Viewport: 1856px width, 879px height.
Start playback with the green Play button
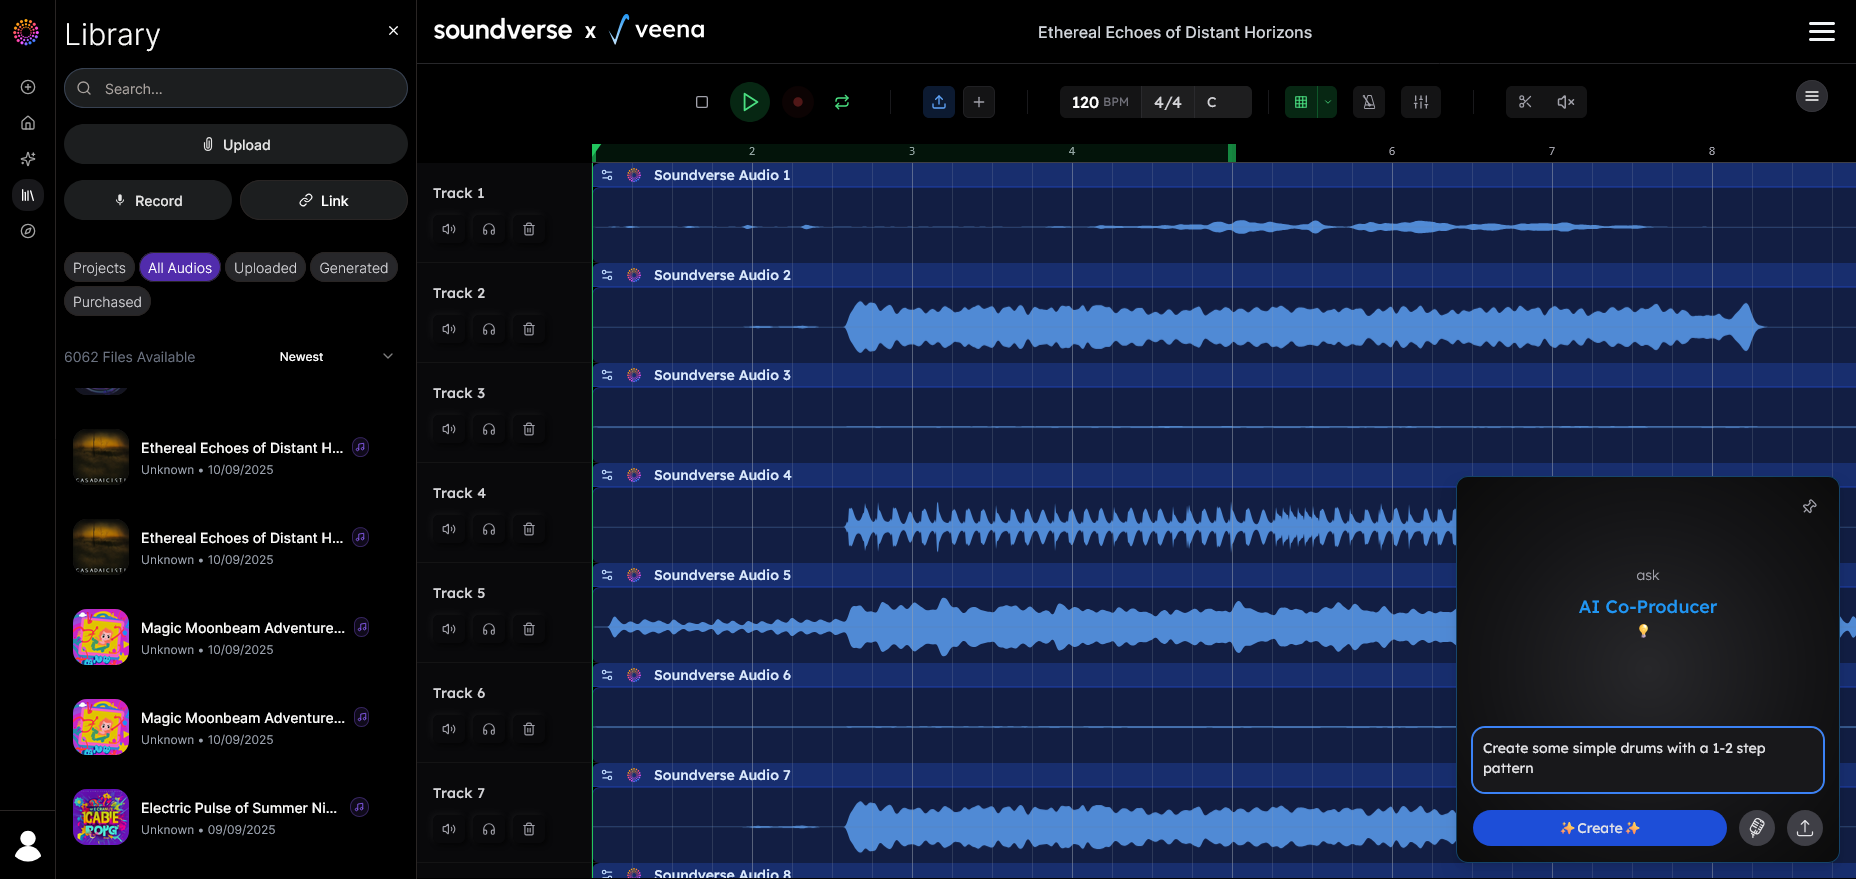750,102
